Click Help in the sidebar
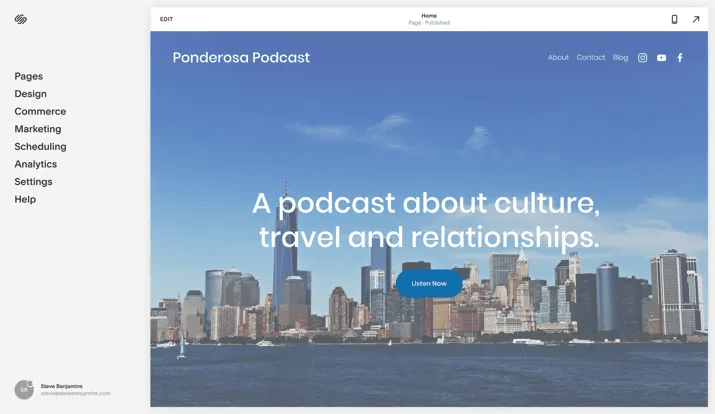Screen dimensions: 715x414 (25, 200)
